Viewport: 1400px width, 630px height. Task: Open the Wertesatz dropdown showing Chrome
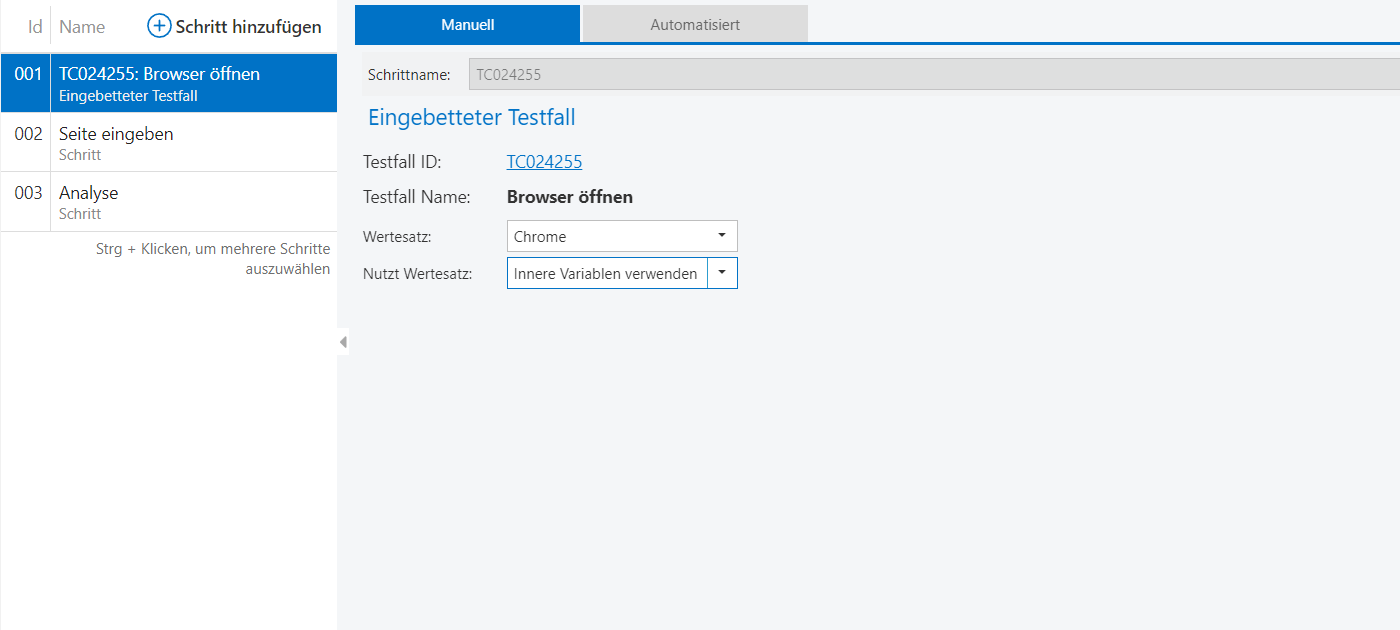click(621, 237)
